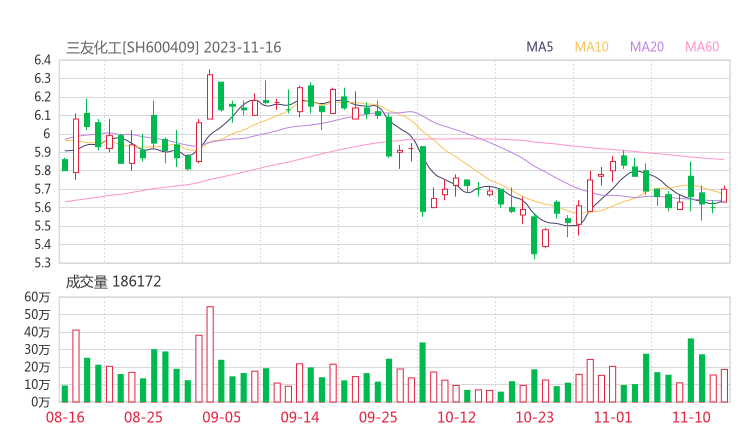Click the 5.8 price axis label
The image size is (740, 440).
click(42, 170)
